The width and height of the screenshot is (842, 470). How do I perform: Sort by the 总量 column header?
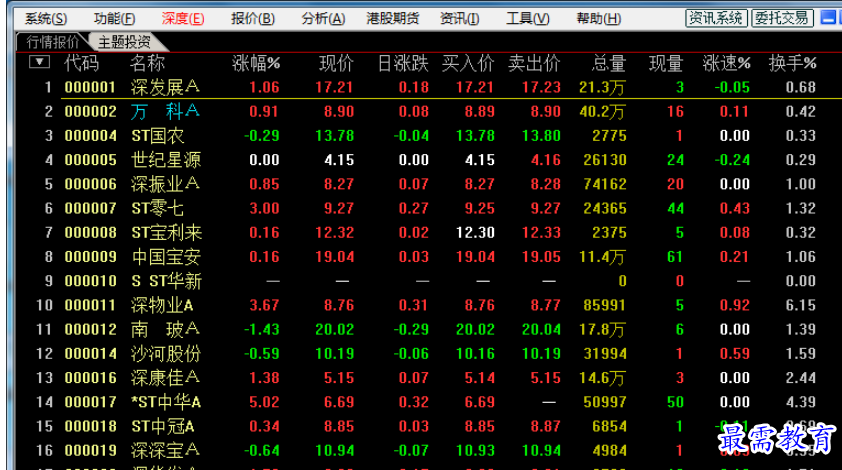(608, 63)
